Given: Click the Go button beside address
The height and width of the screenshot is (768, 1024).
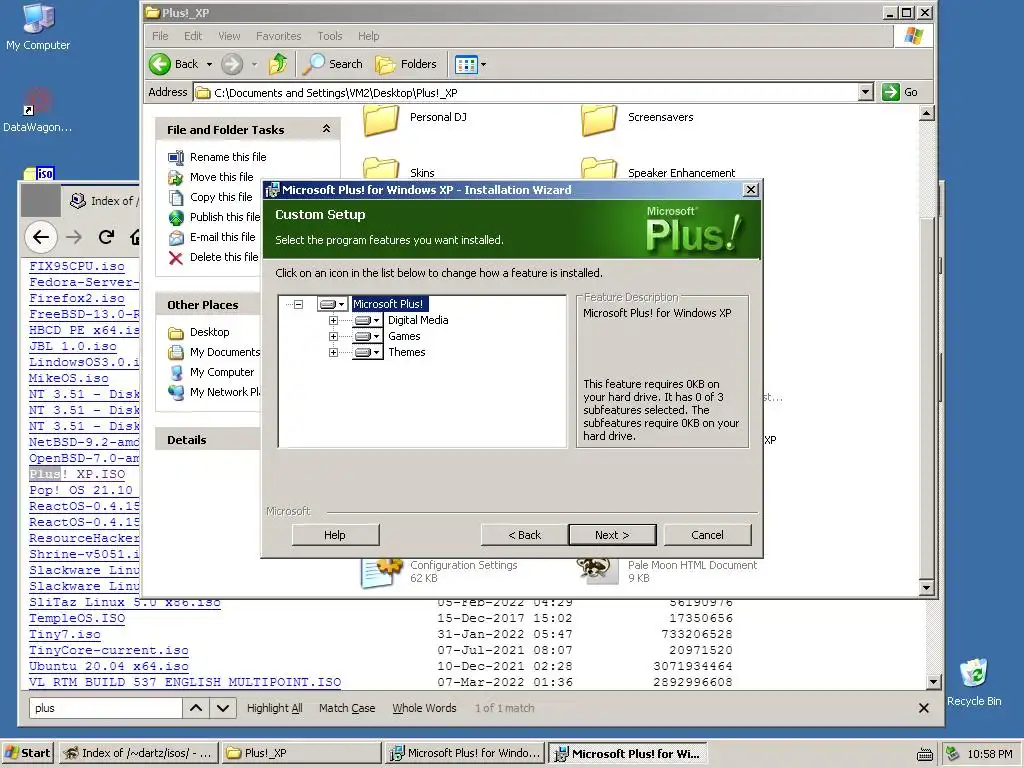Looking at the screenshot, I should (x=900, y=92).
